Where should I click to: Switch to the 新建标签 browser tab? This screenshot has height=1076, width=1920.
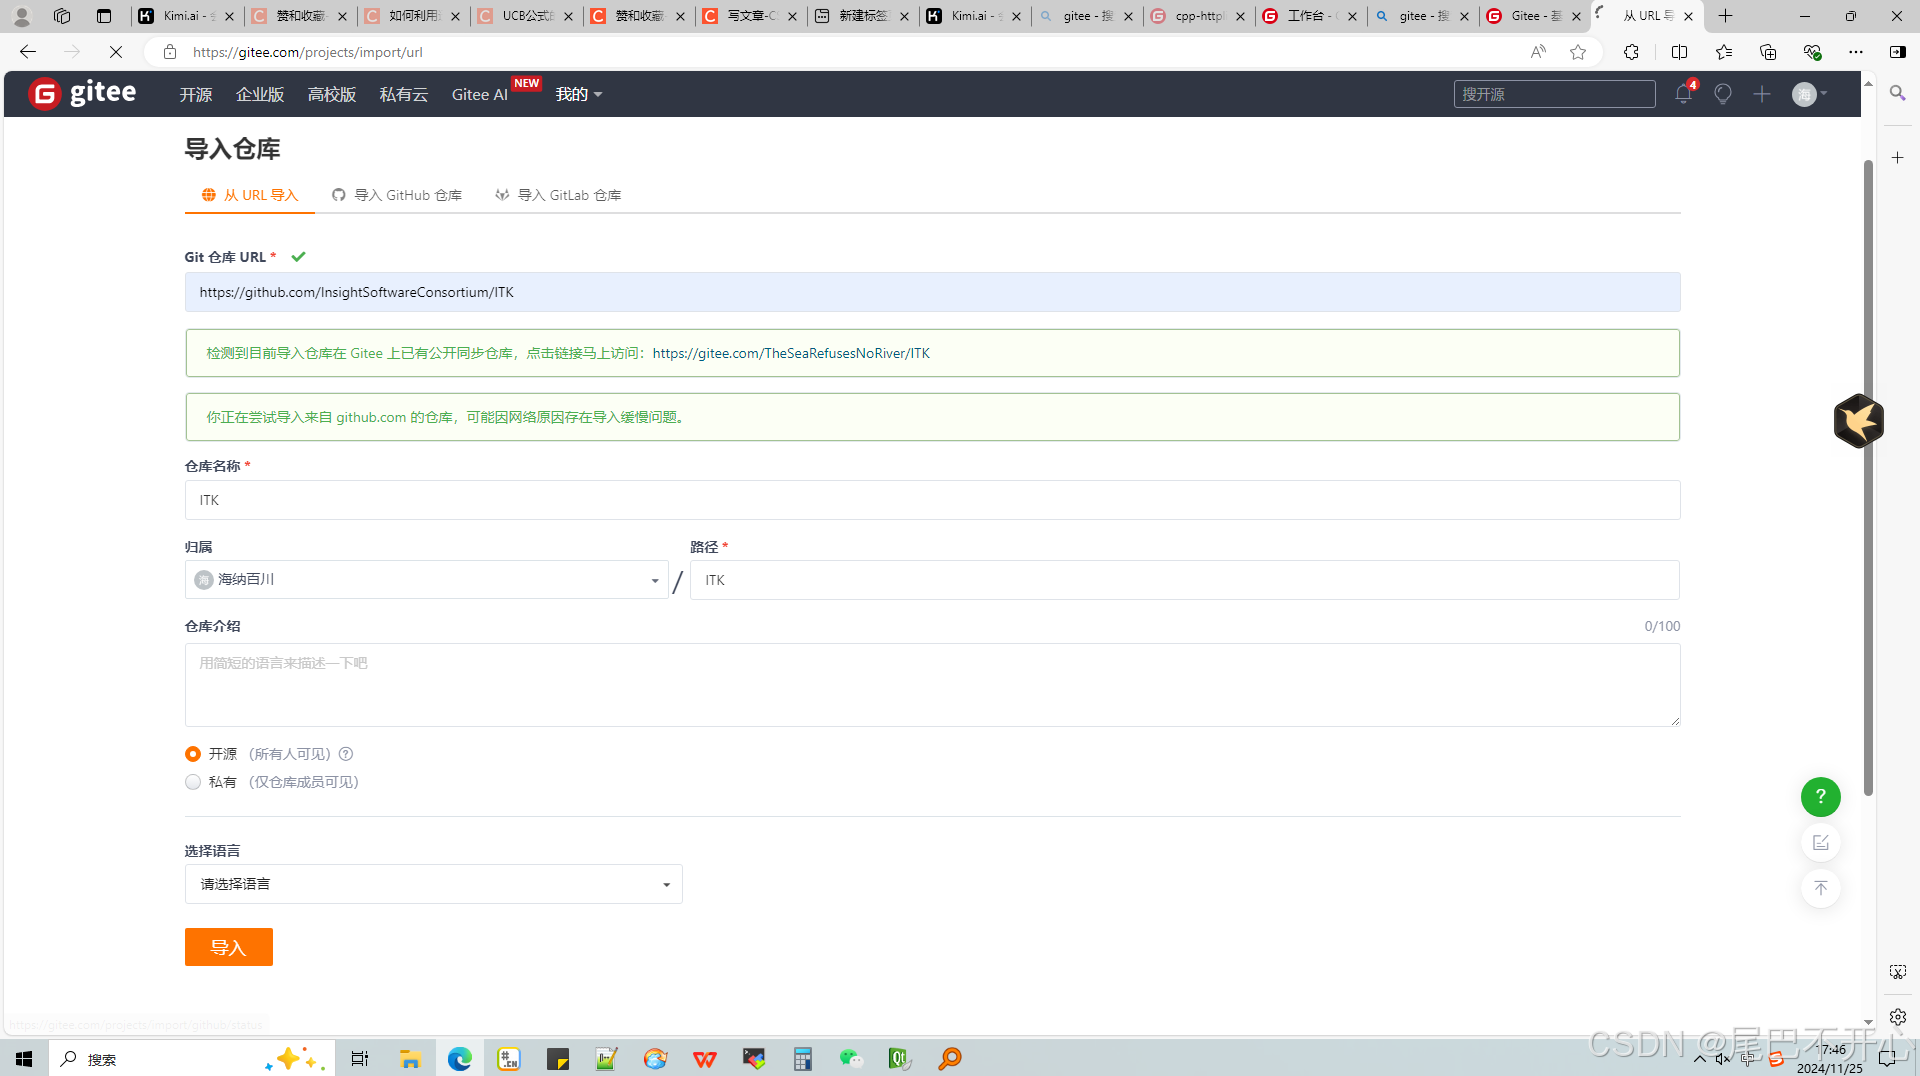[x=862, y=16]
